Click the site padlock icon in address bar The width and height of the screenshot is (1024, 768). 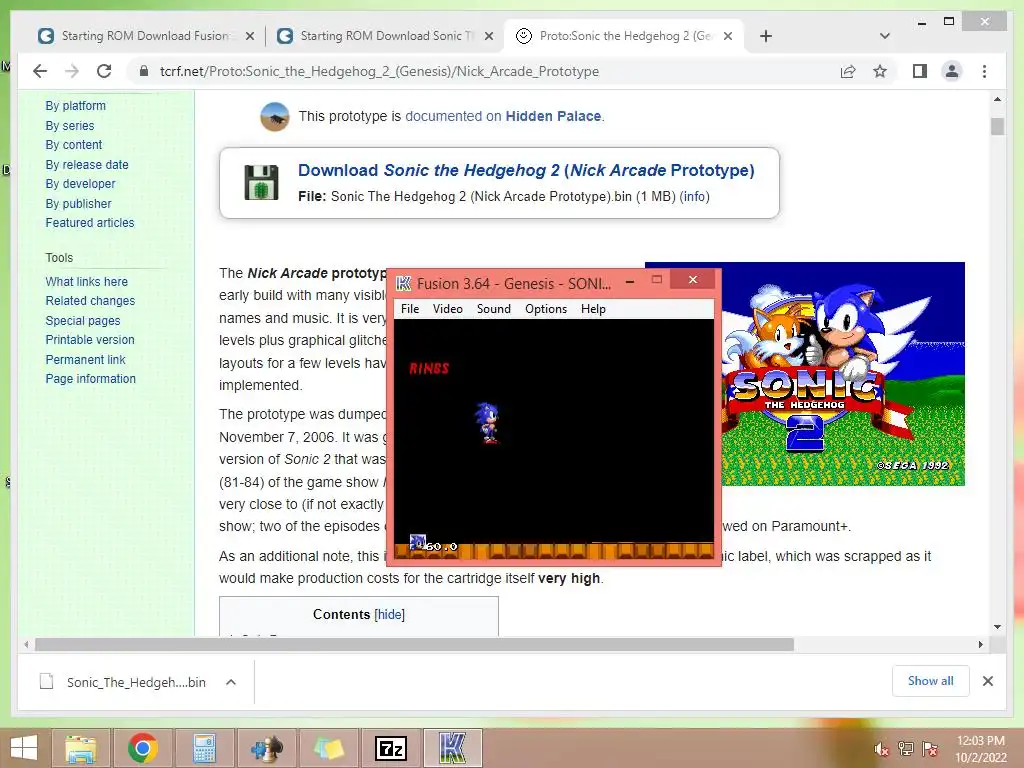click(x=144, y=71)
